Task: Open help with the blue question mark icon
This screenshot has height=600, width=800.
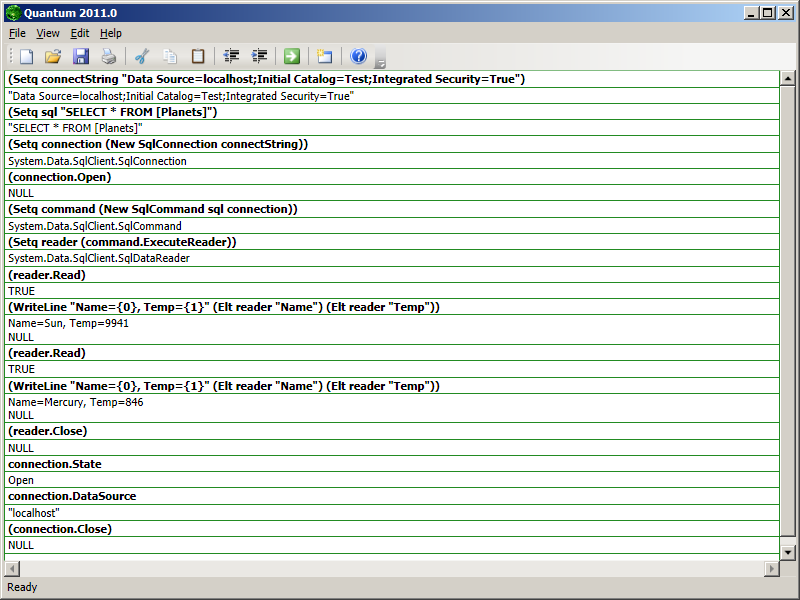Action: click(x=358, y=56)
